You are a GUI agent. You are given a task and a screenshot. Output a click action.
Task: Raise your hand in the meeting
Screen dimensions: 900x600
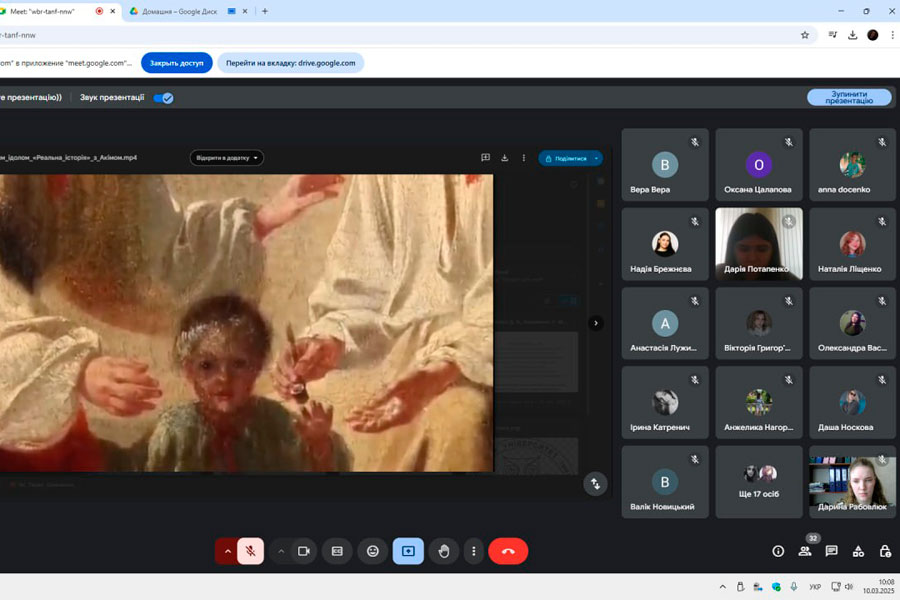click(444, 551)
